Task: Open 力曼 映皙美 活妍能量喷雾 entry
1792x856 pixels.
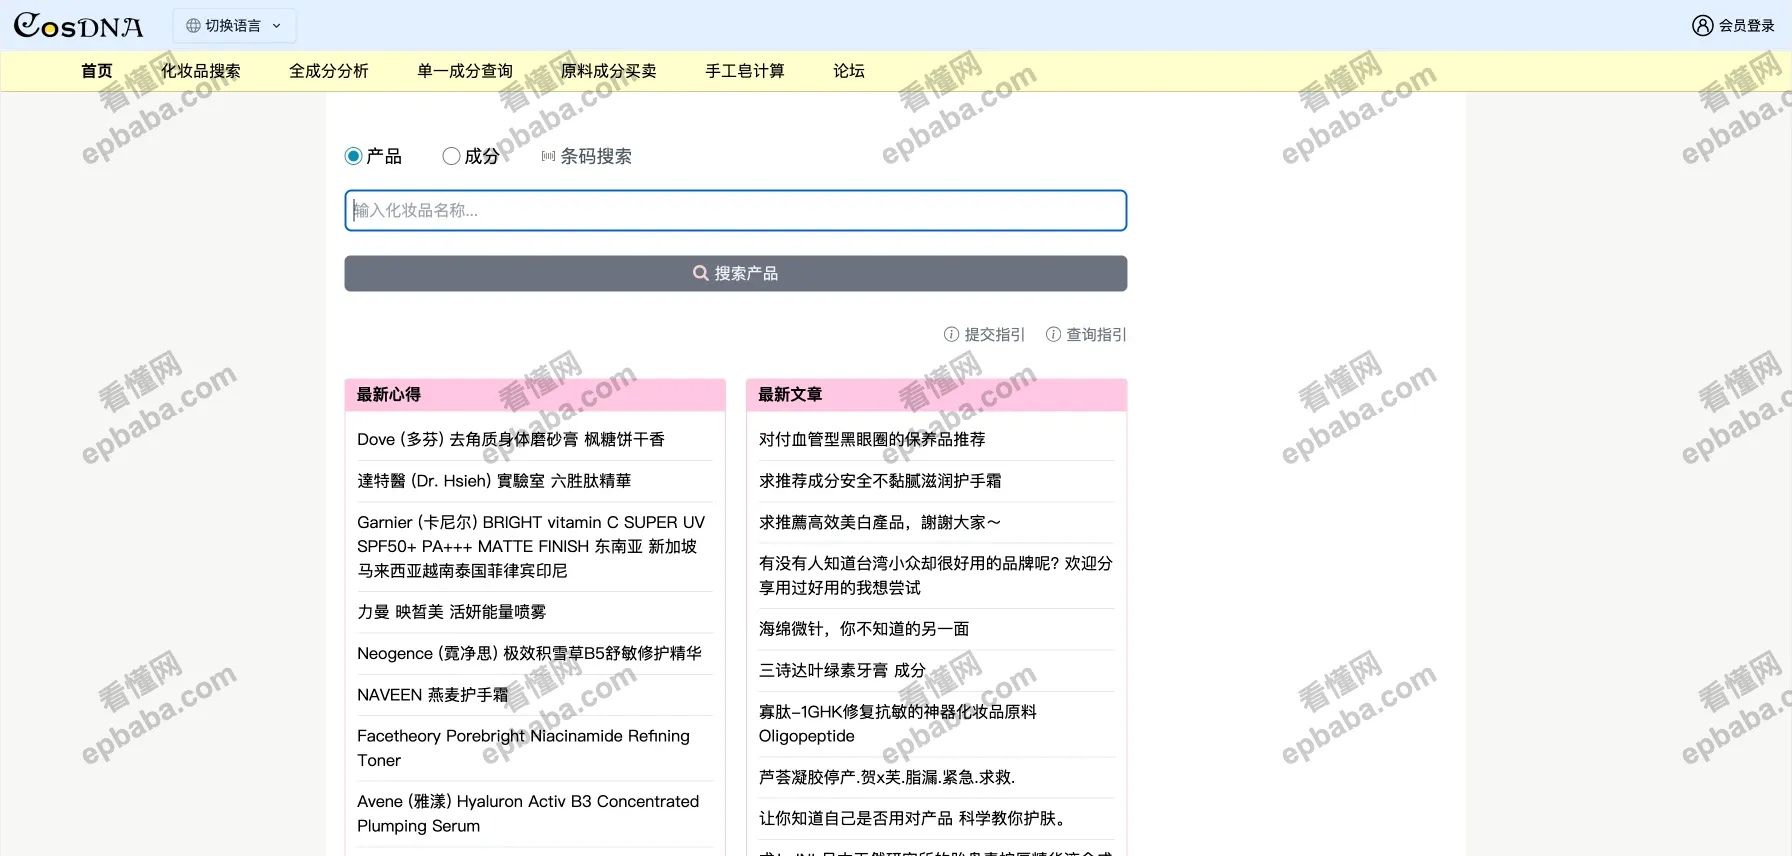Action: coord(452,612)
